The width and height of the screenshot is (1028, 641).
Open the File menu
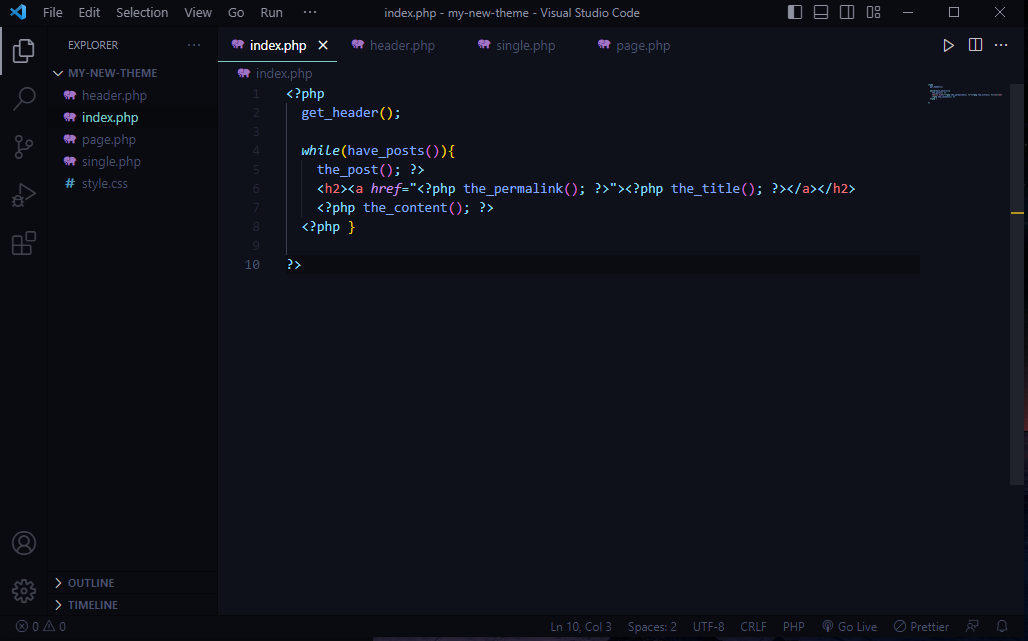[x=52, y=12]
